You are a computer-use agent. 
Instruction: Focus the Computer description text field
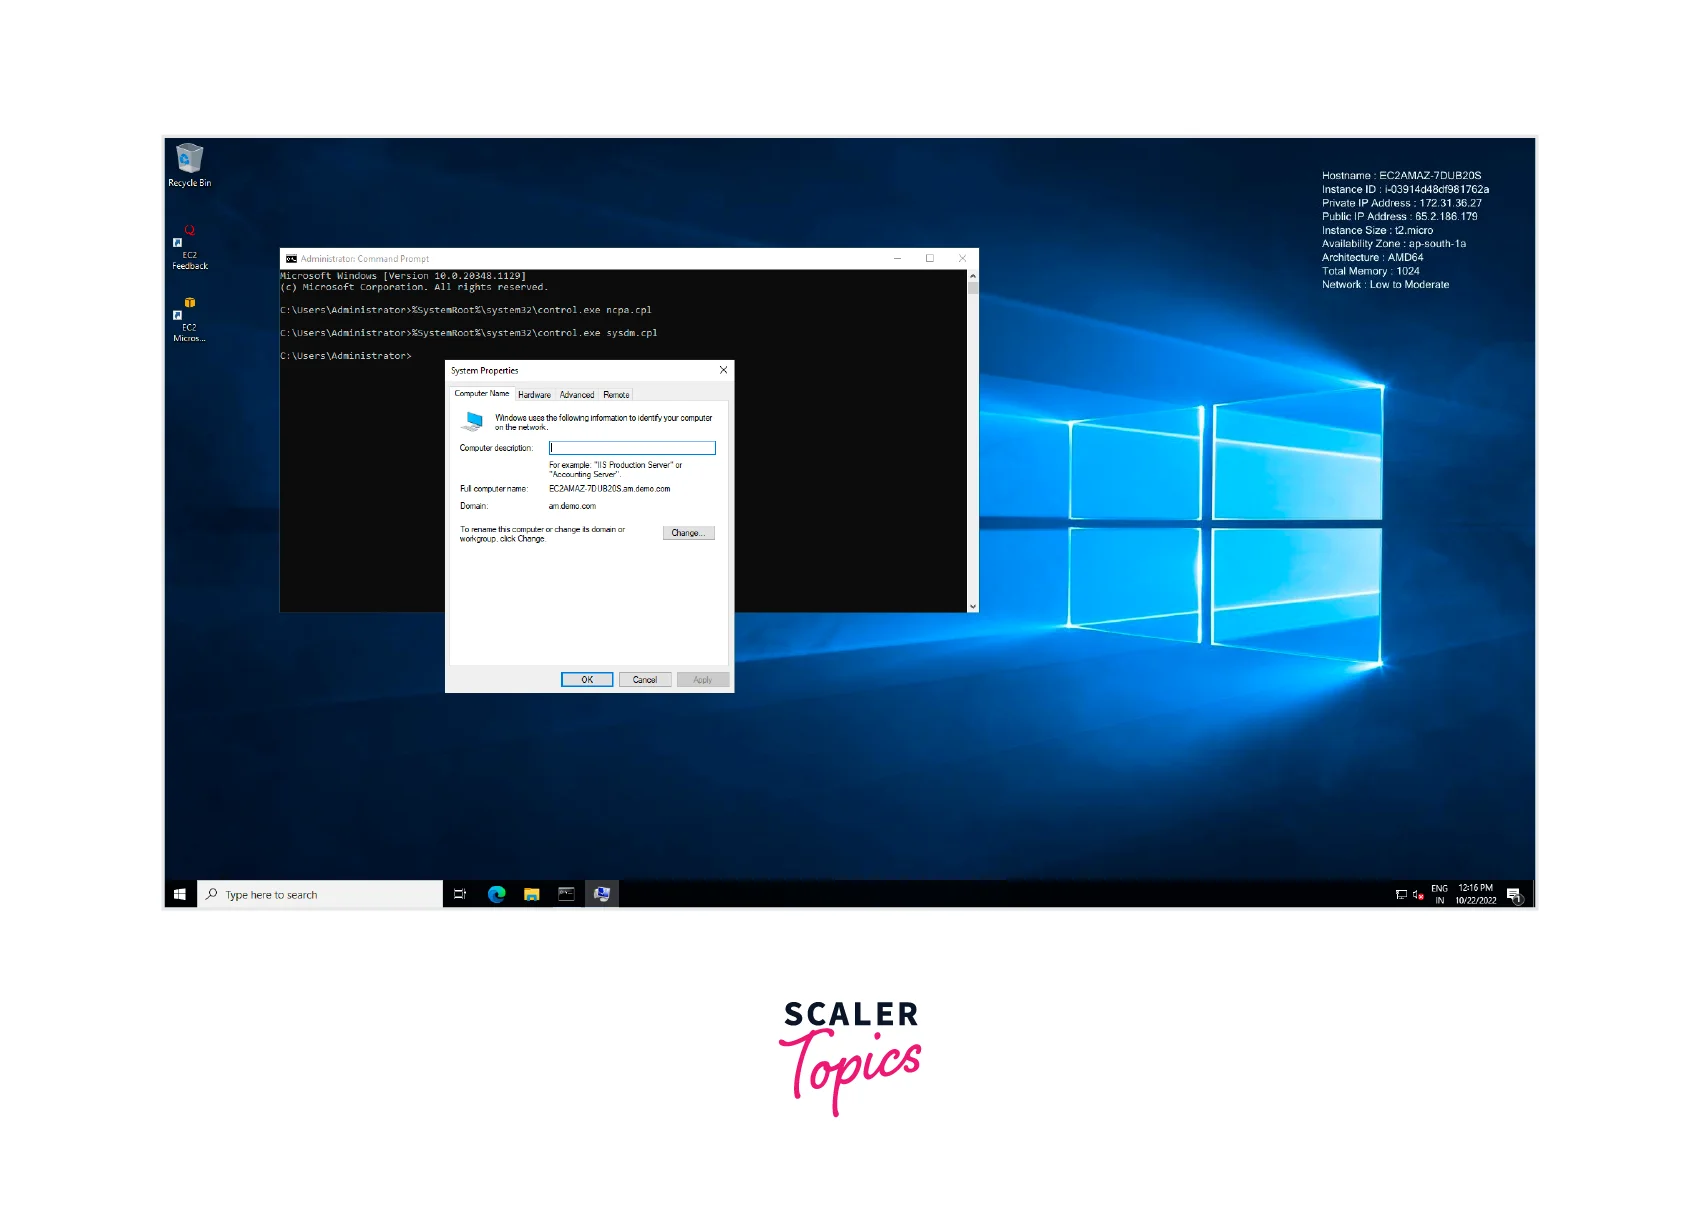pyautogui.click(x=632, y=448)
